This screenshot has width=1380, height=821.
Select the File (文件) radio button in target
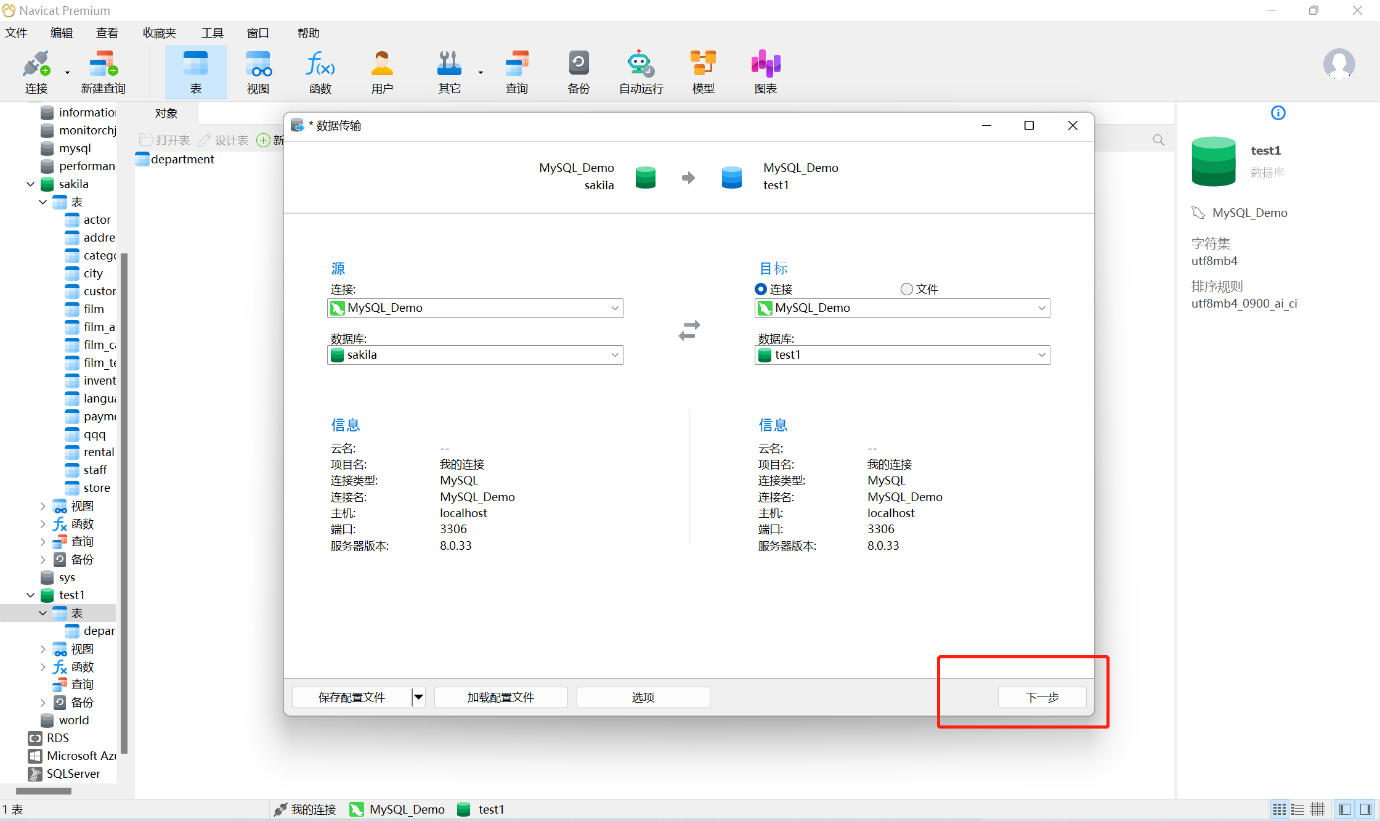coord(907,289)
